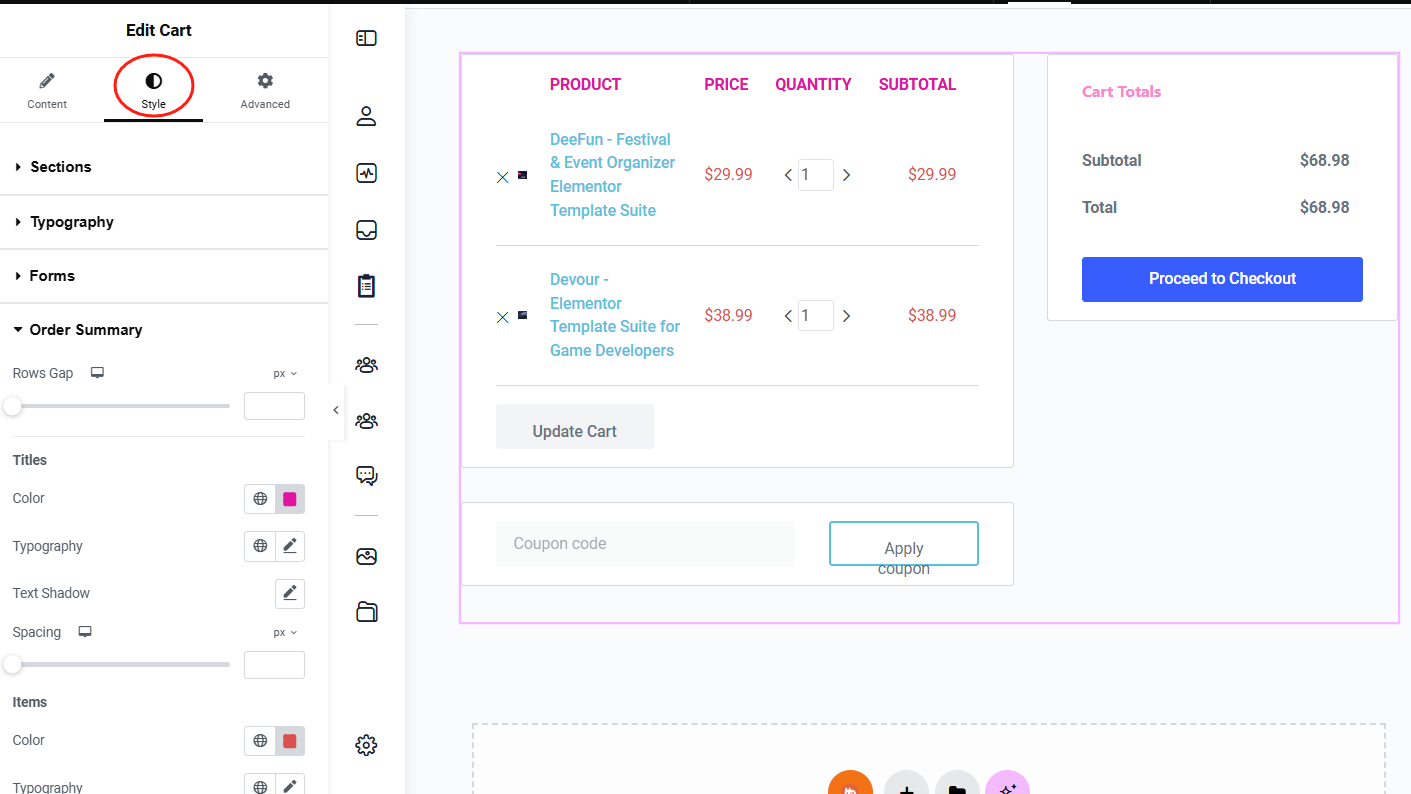Click inside the Coupon code field

[x=644, y=543]
